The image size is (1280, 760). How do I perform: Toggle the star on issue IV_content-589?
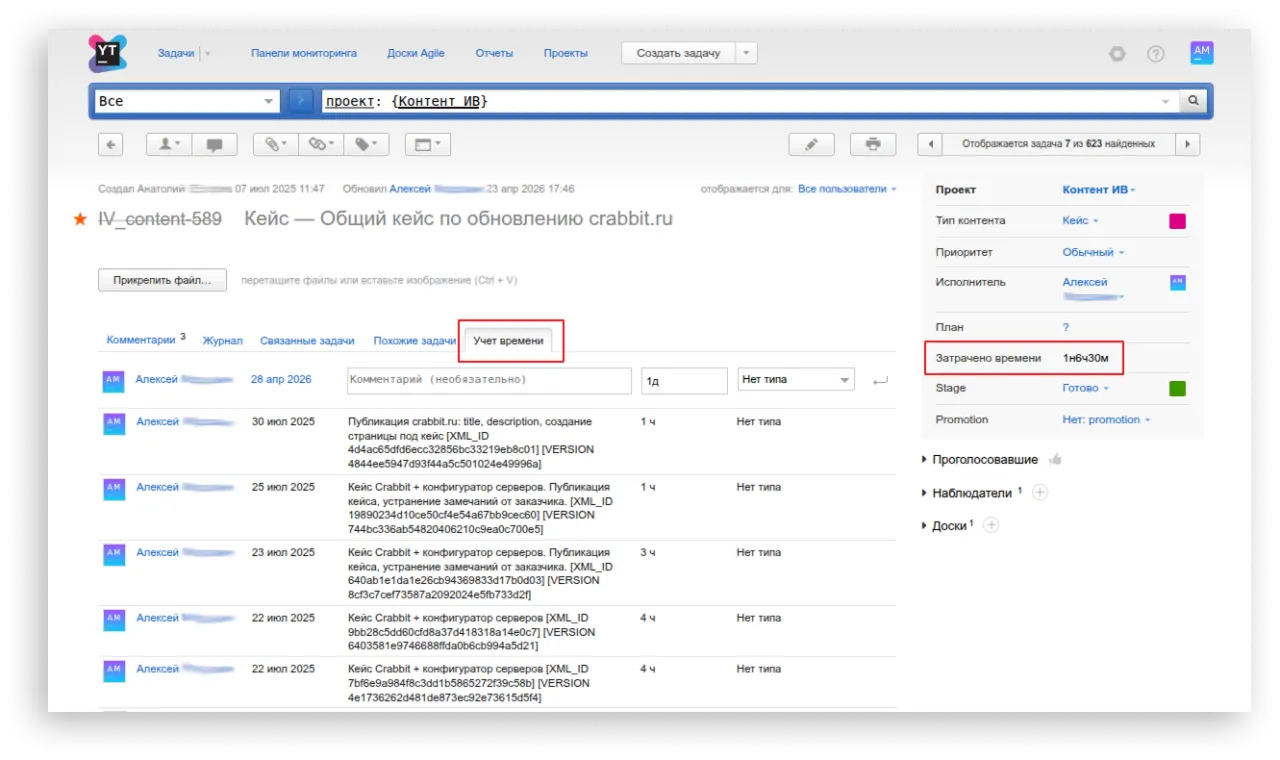tap(80, 219)
